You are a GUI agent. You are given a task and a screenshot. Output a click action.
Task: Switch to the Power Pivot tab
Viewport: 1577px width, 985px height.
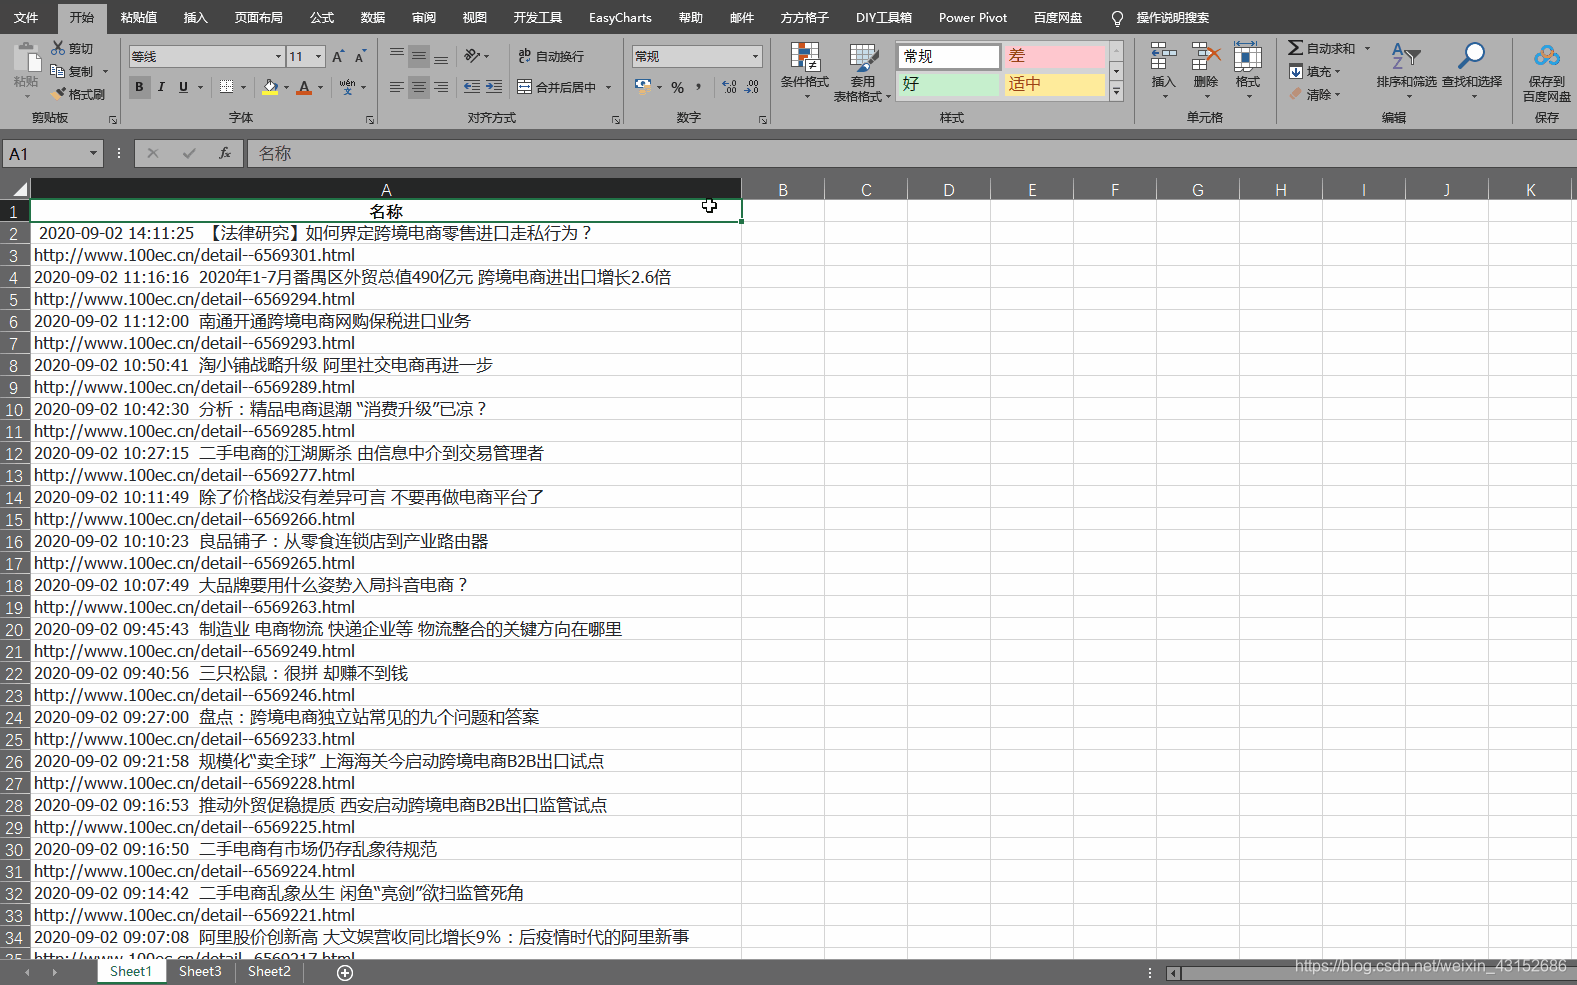(973, 17)
